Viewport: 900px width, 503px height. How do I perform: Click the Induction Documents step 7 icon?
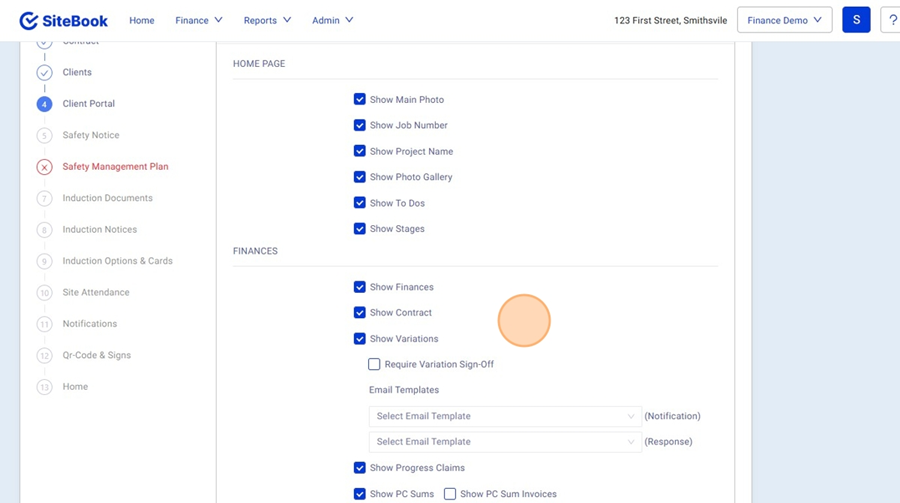(44, 199)
